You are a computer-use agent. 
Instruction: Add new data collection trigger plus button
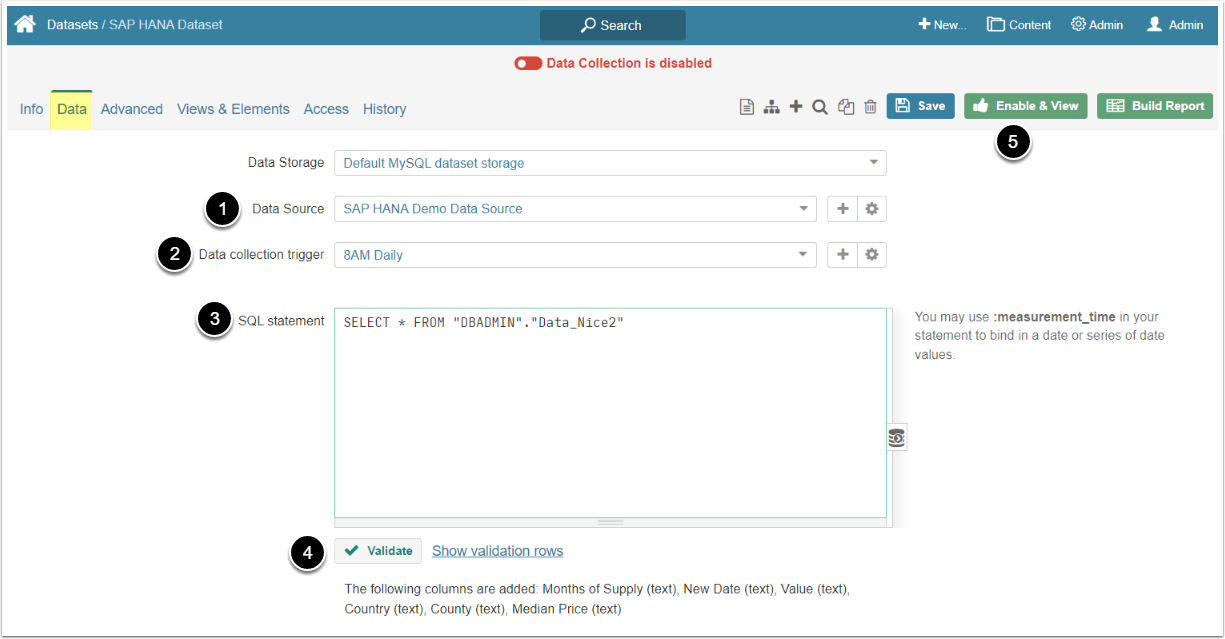click(843, 255)
